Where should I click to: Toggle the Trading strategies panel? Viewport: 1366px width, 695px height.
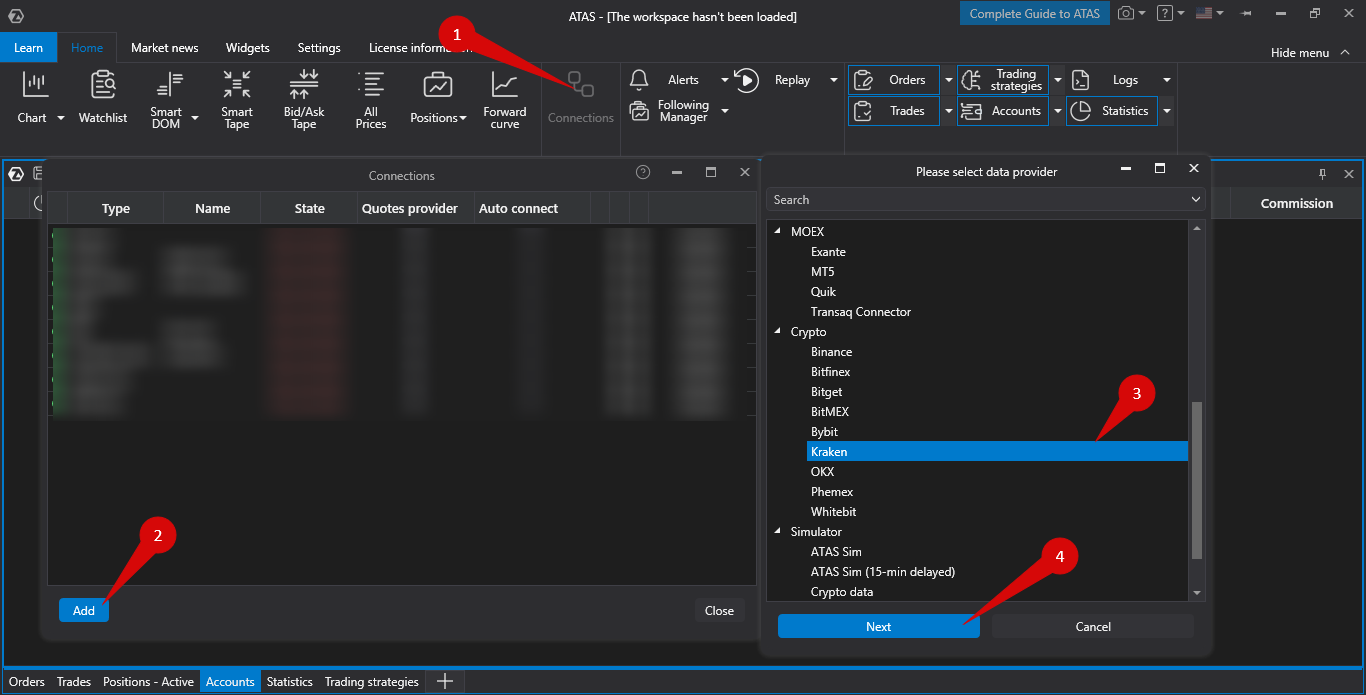(1003, 80)
